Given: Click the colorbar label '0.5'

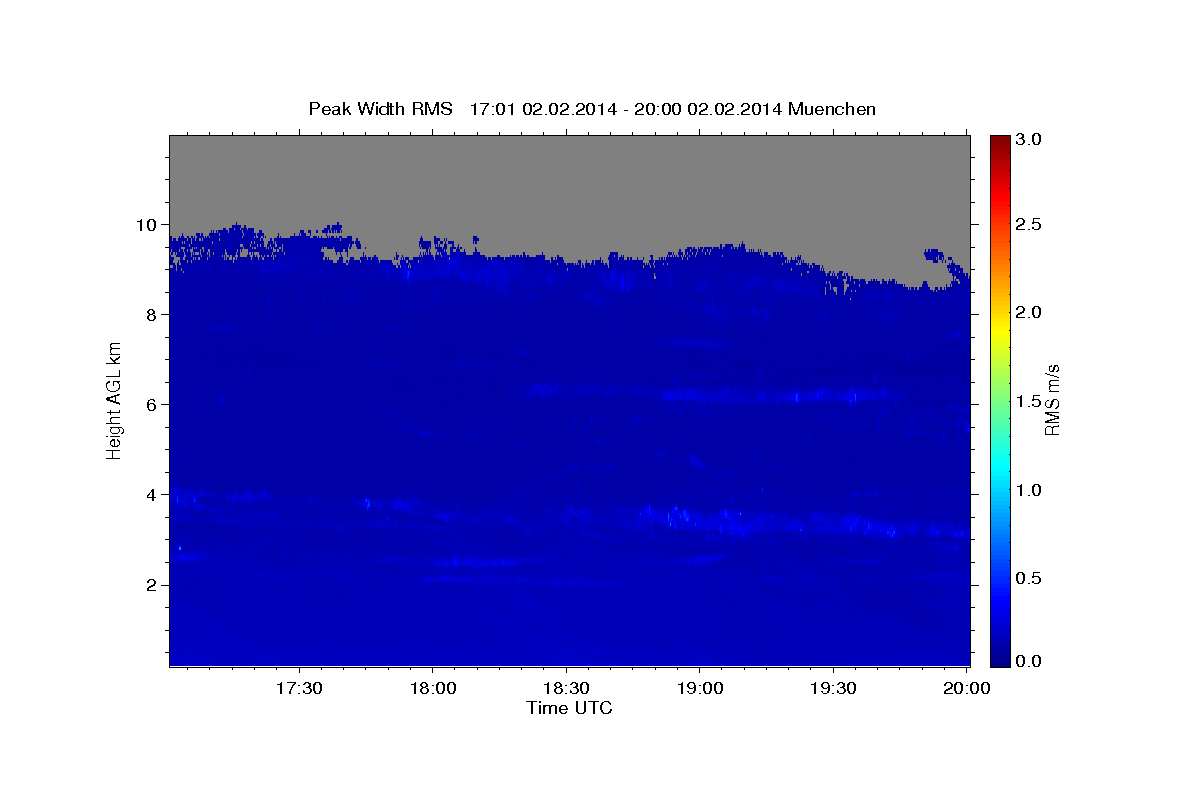Looking at the screenshot, I should click(1030, 580).
